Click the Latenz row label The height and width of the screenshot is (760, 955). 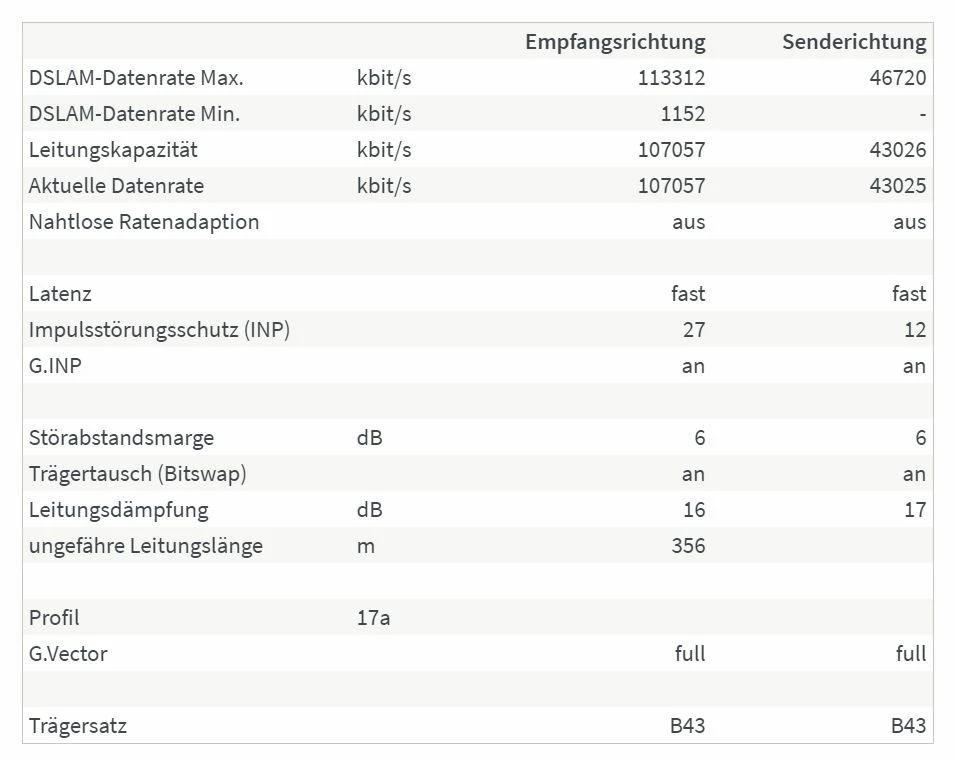click(60, 294)
